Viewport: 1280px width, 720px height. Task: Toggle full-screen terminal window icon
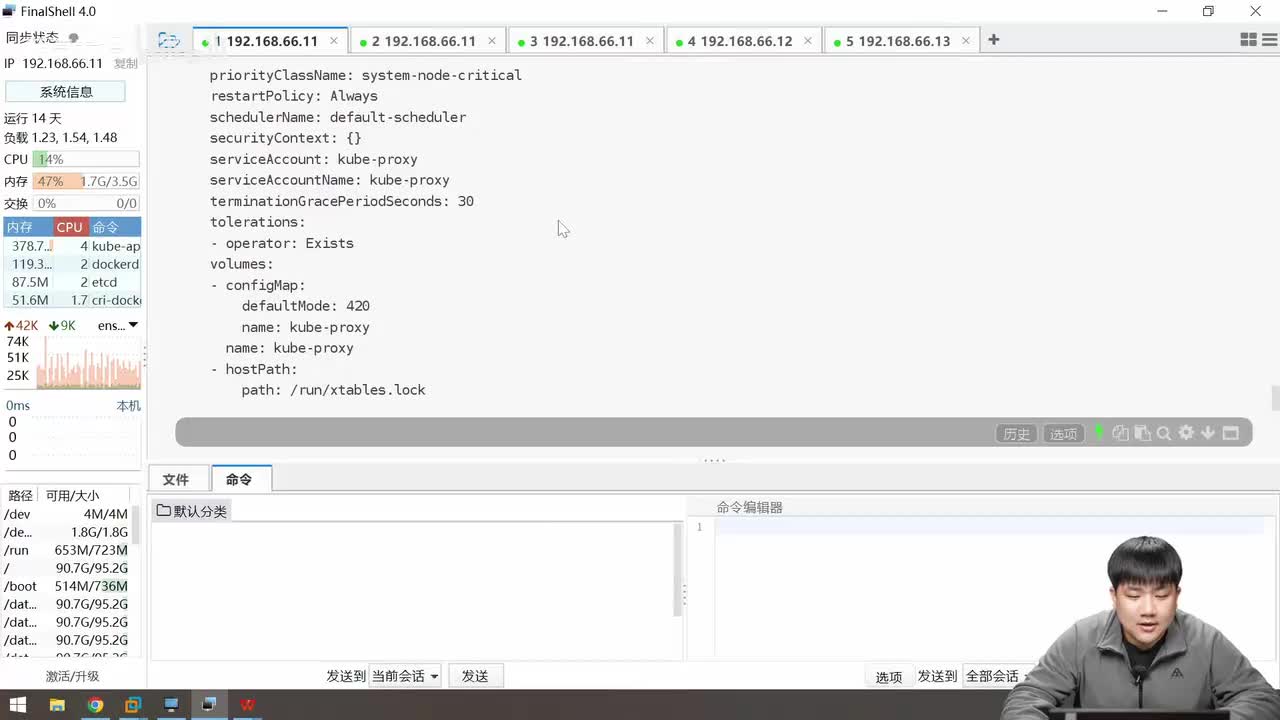pyautogui.click(x=1230, y=433)
